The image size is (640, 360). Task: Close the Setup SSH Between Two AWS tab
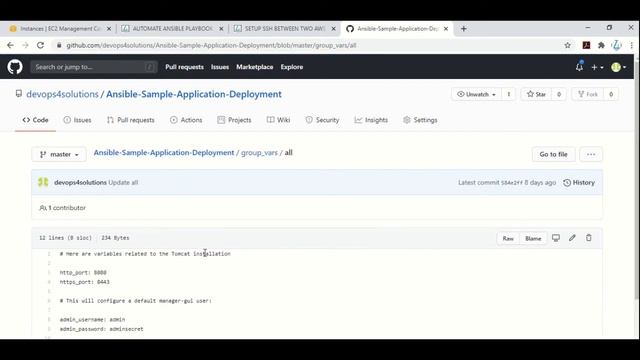pyautogui.click(x=333, y=29)
